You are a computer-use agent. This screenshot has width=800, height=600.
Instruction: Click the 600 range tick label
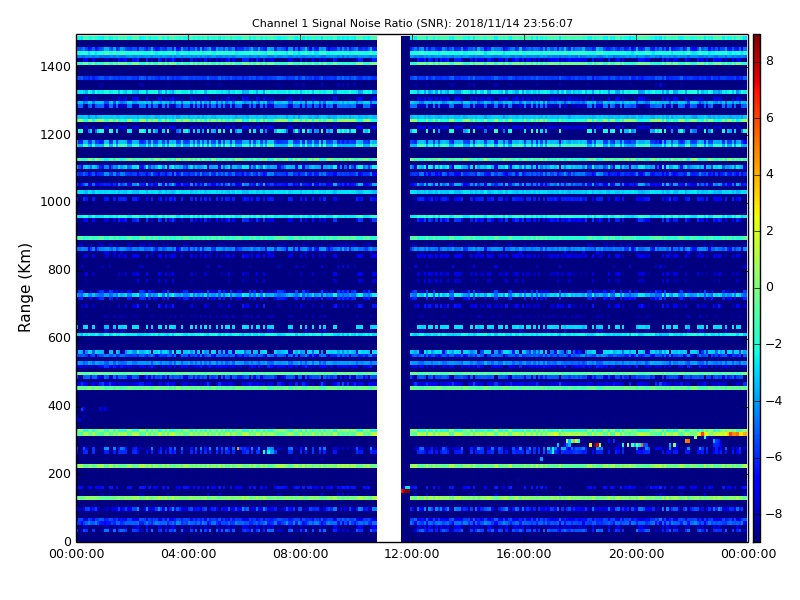coord(59,338)
